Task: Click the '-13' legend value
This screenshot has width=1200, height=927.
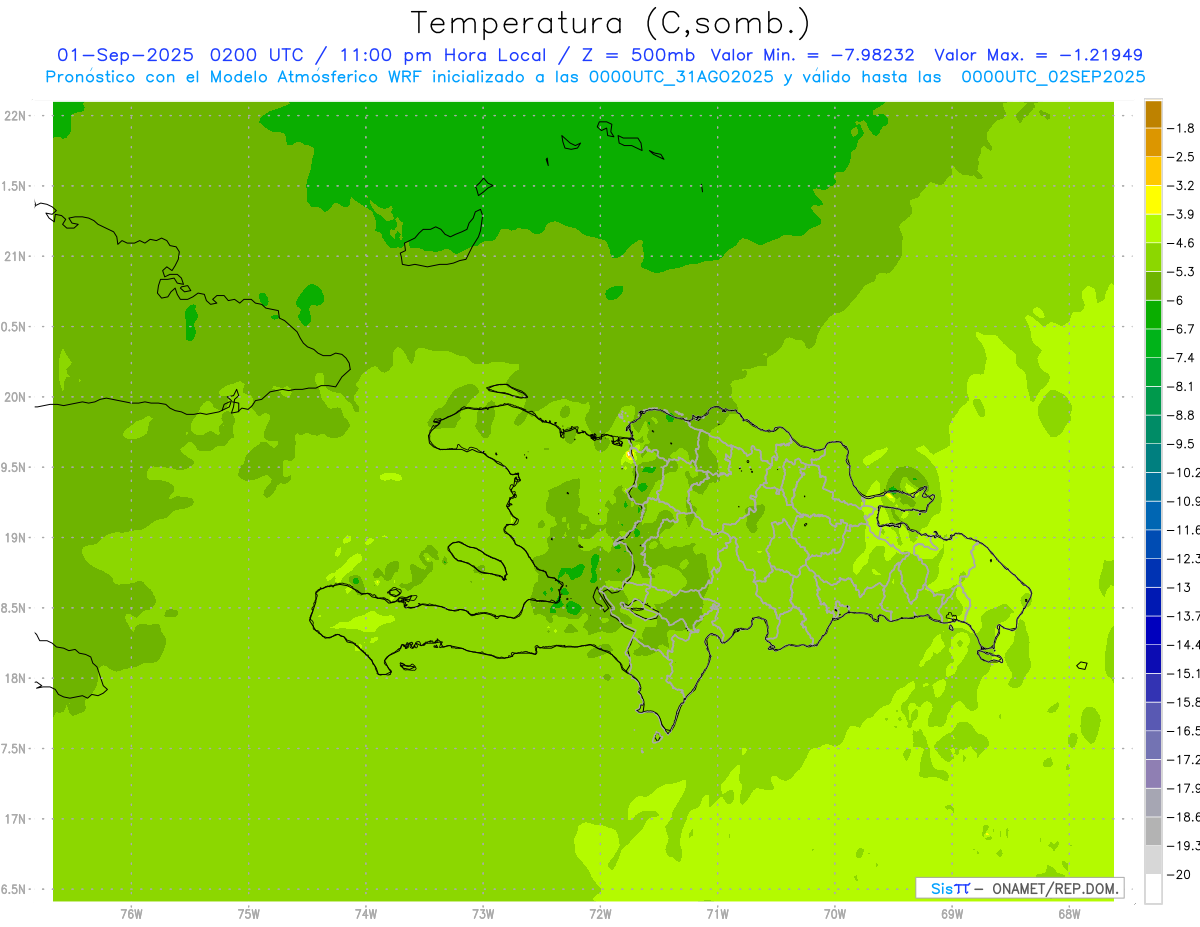Action: pyautogui.click(x=1178, y=588)
